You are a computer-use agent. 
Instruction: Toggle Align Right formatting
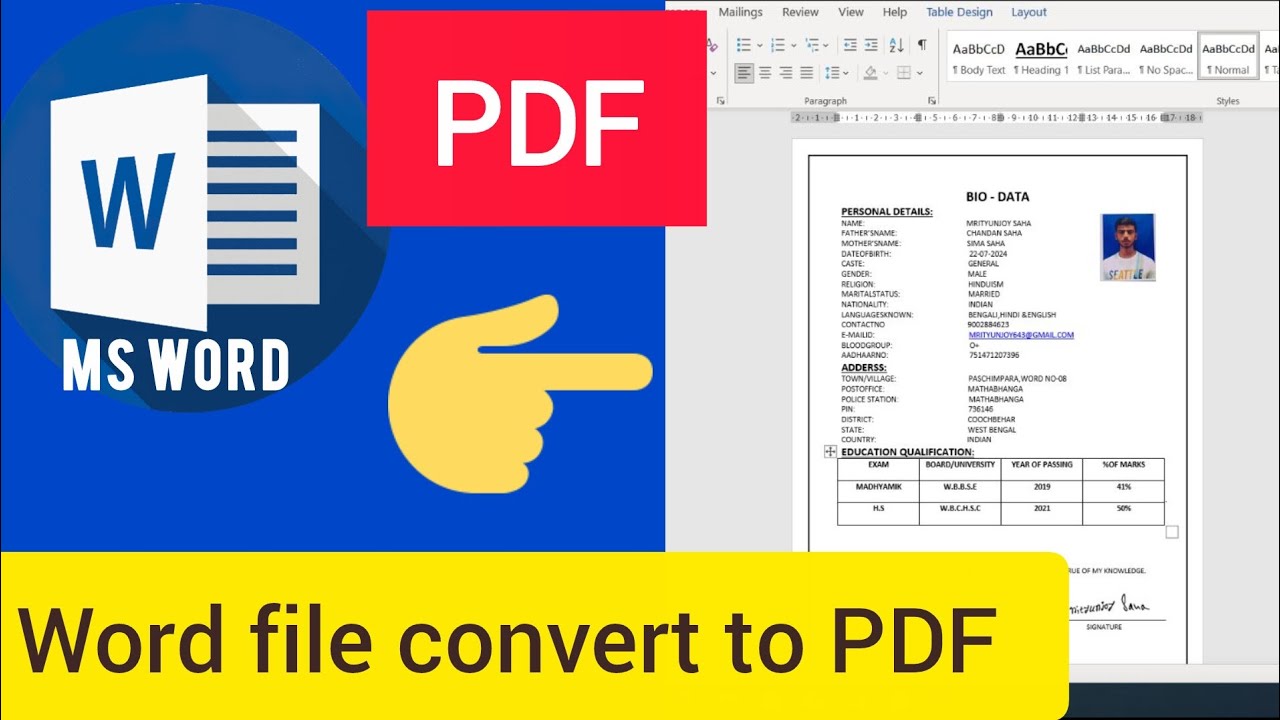(786, 72)
